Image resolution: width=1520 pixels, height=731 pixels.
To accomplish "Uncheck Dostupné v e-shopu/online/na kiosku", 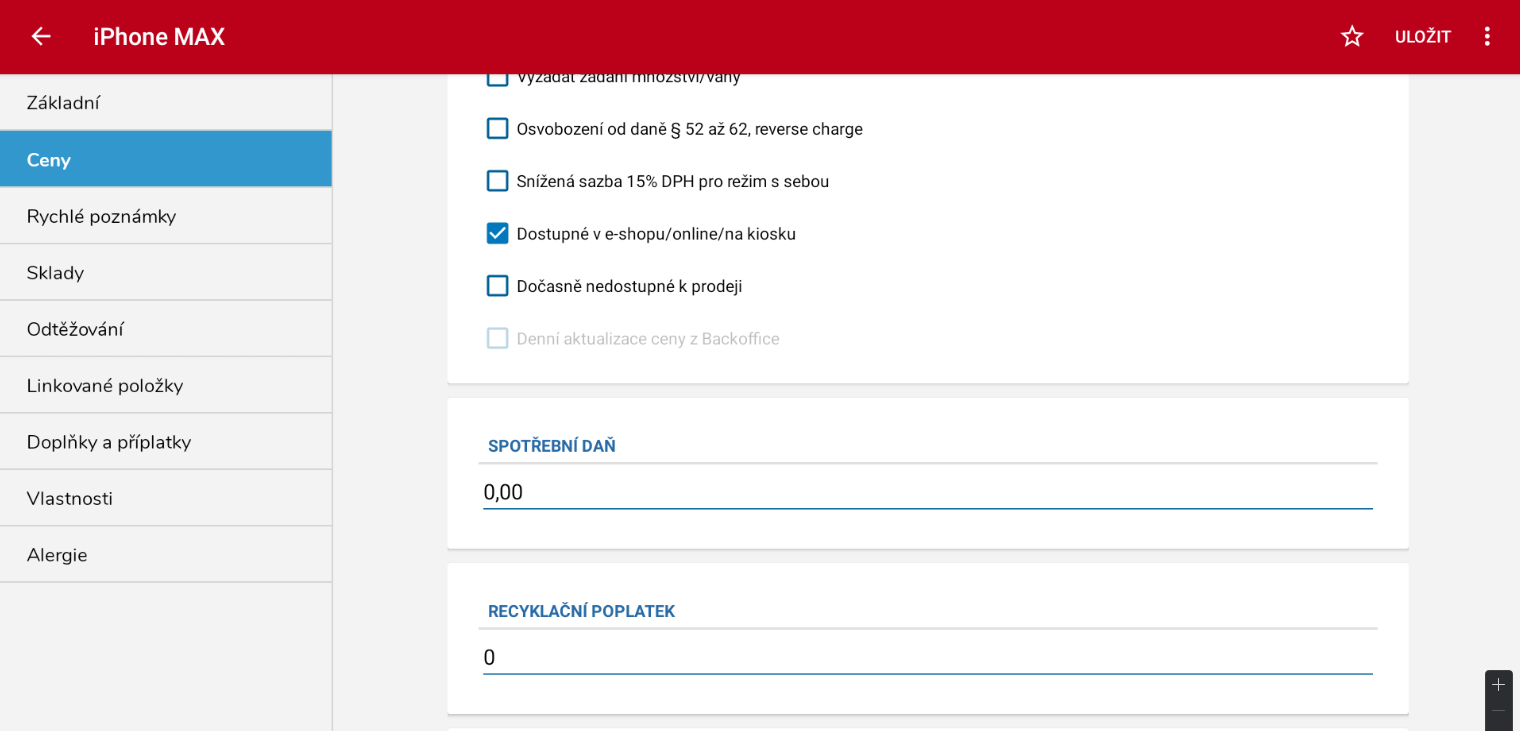I will pyautogui.click(x=497, y=234).
